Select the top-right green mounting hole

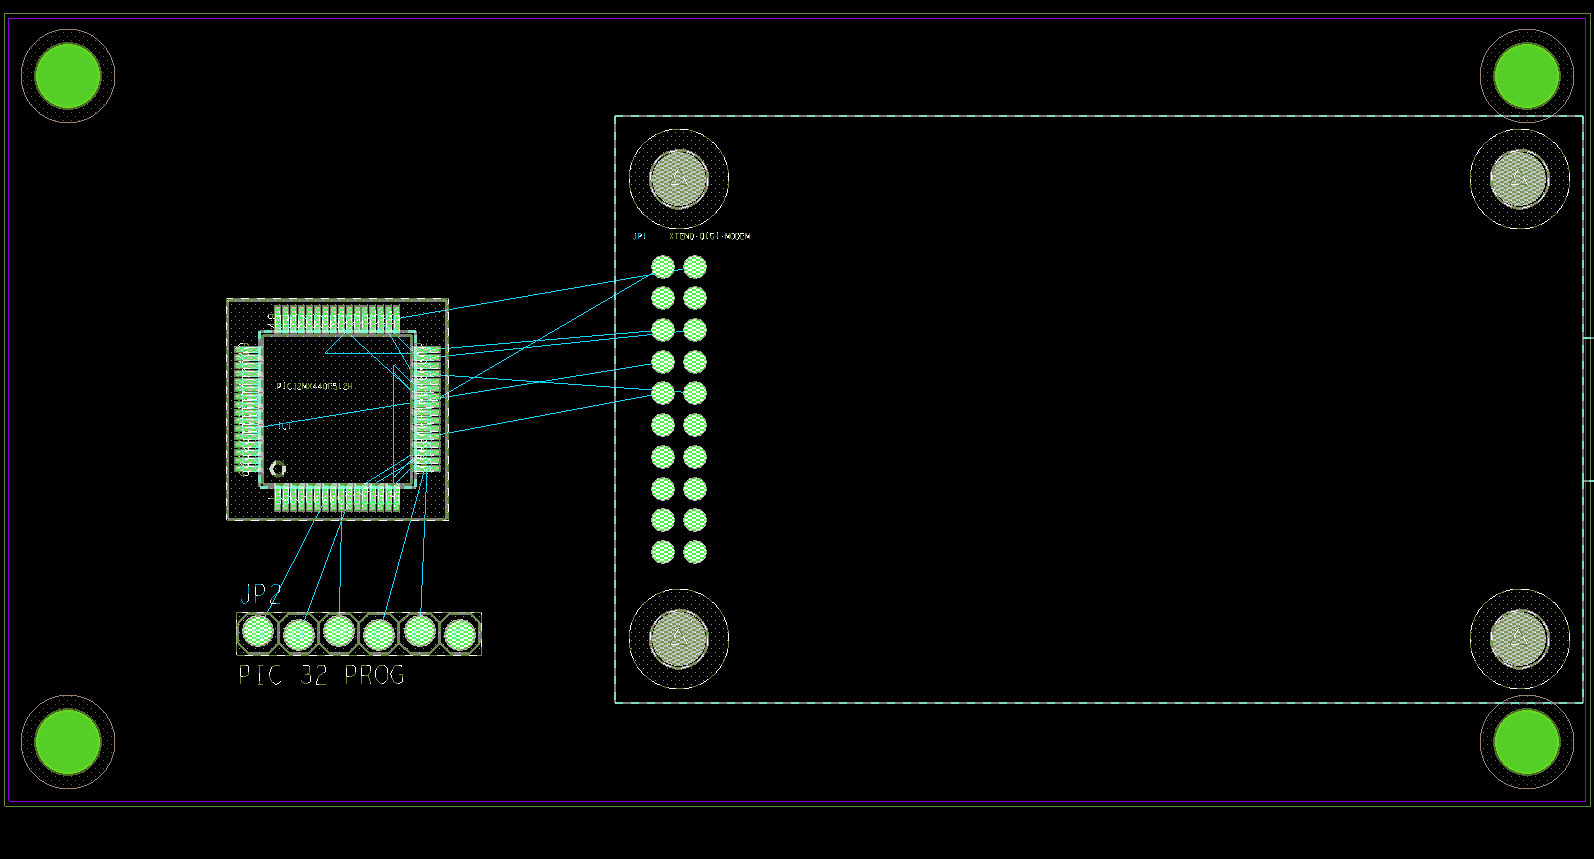[x=1527, y=75]
